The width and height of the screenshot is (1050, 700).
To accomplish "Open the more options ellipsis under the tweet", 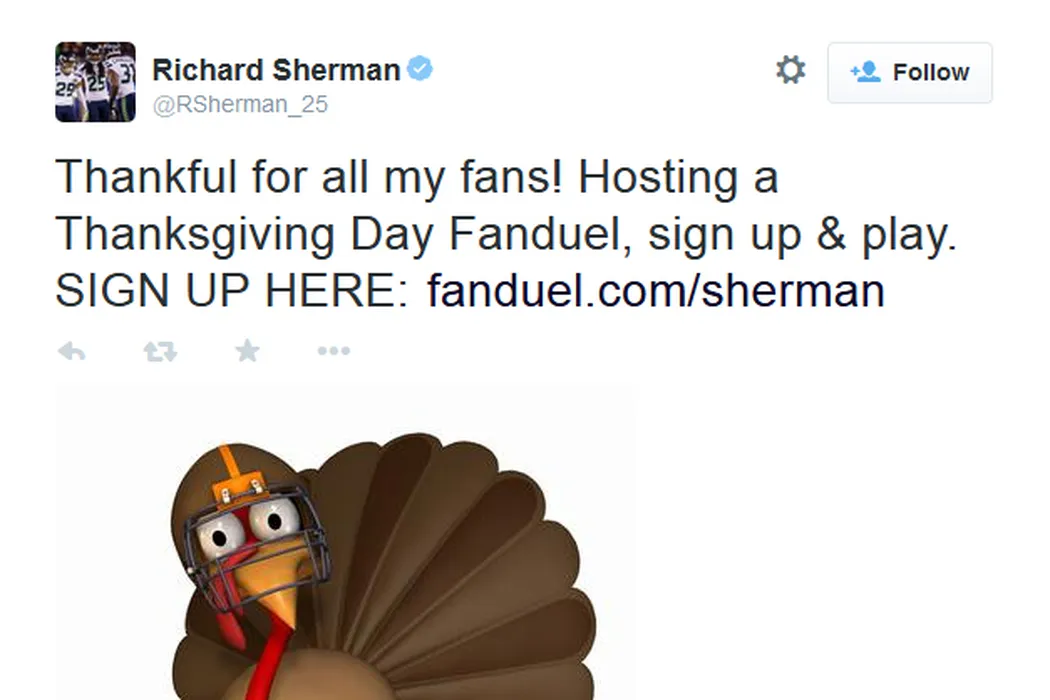I will 333,351.
